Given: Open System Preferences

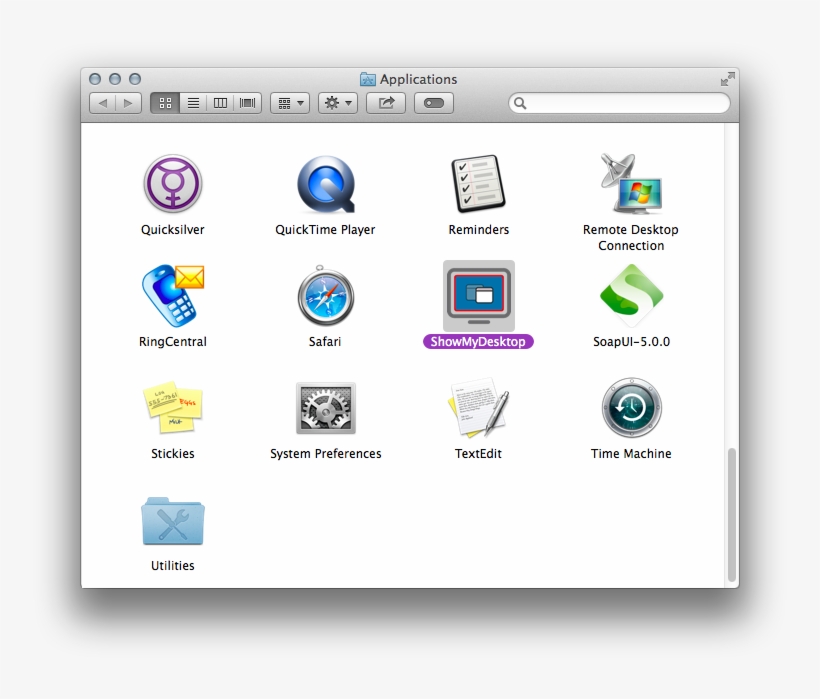Looking at the screenshot, I should [325, 408].
